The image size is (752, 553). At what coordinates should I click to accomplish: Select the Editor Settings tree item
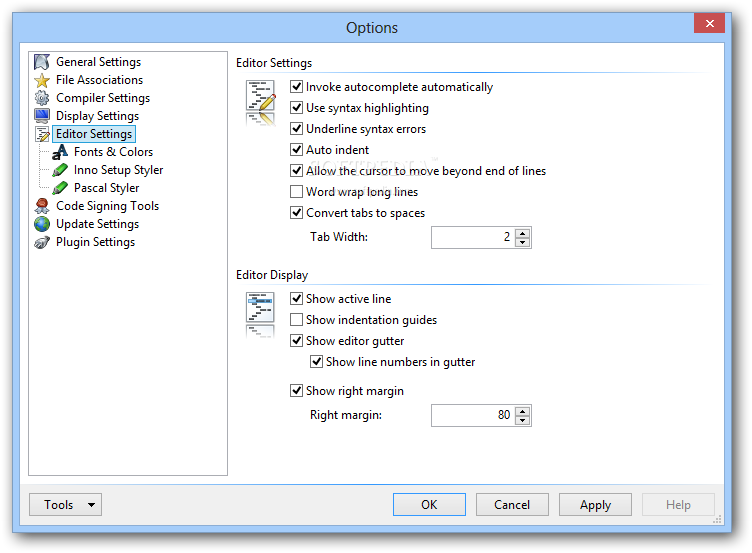pyautogui.click(x=94, y=134)
